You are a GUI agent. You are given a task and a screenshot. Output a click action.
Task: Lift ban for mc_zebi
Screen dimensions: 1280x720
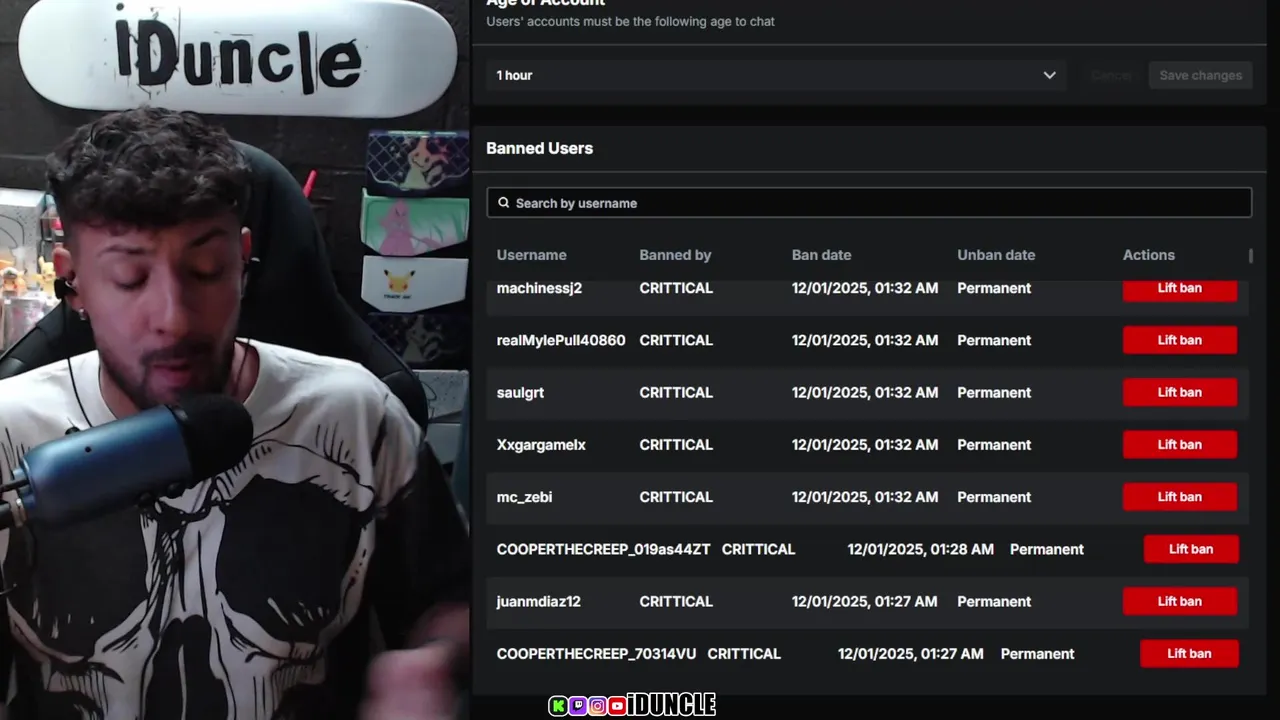[1180, 497]
